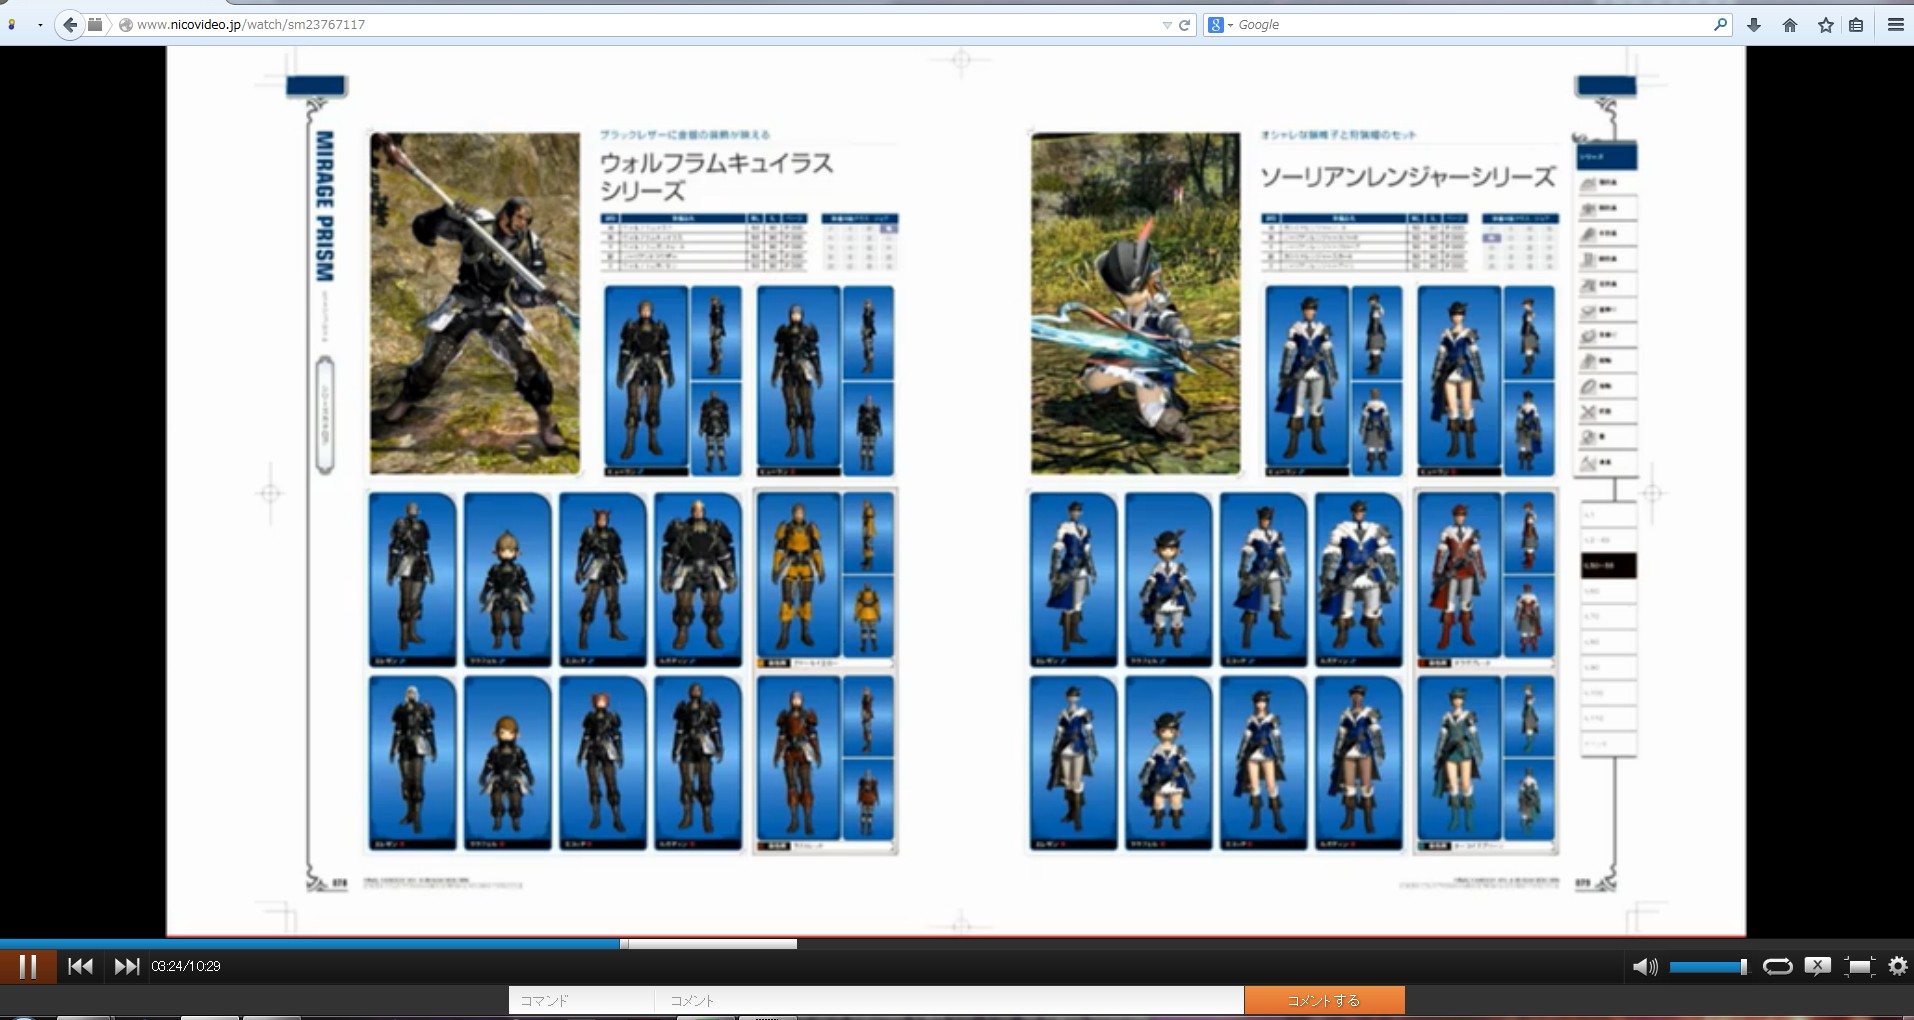Open the browser downloads arrow
This screenshot has width=1914, height=1020.
point(1754,25)
